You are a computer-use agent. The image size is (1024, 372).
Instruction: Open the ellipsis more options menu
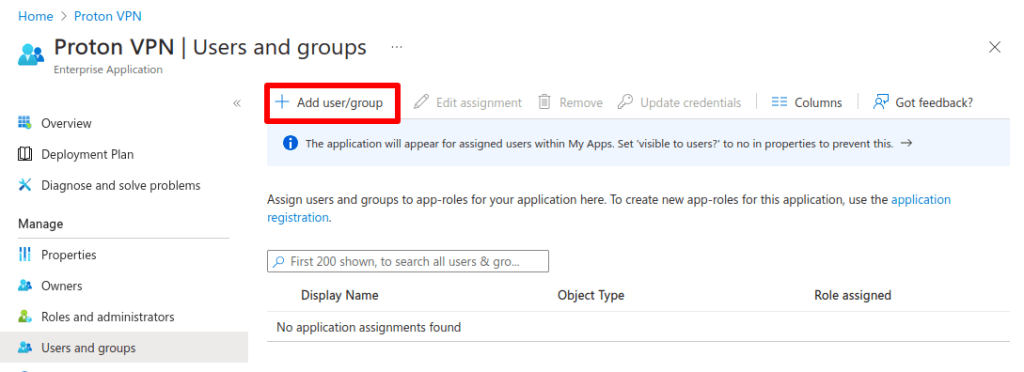[x=396, y=48]
